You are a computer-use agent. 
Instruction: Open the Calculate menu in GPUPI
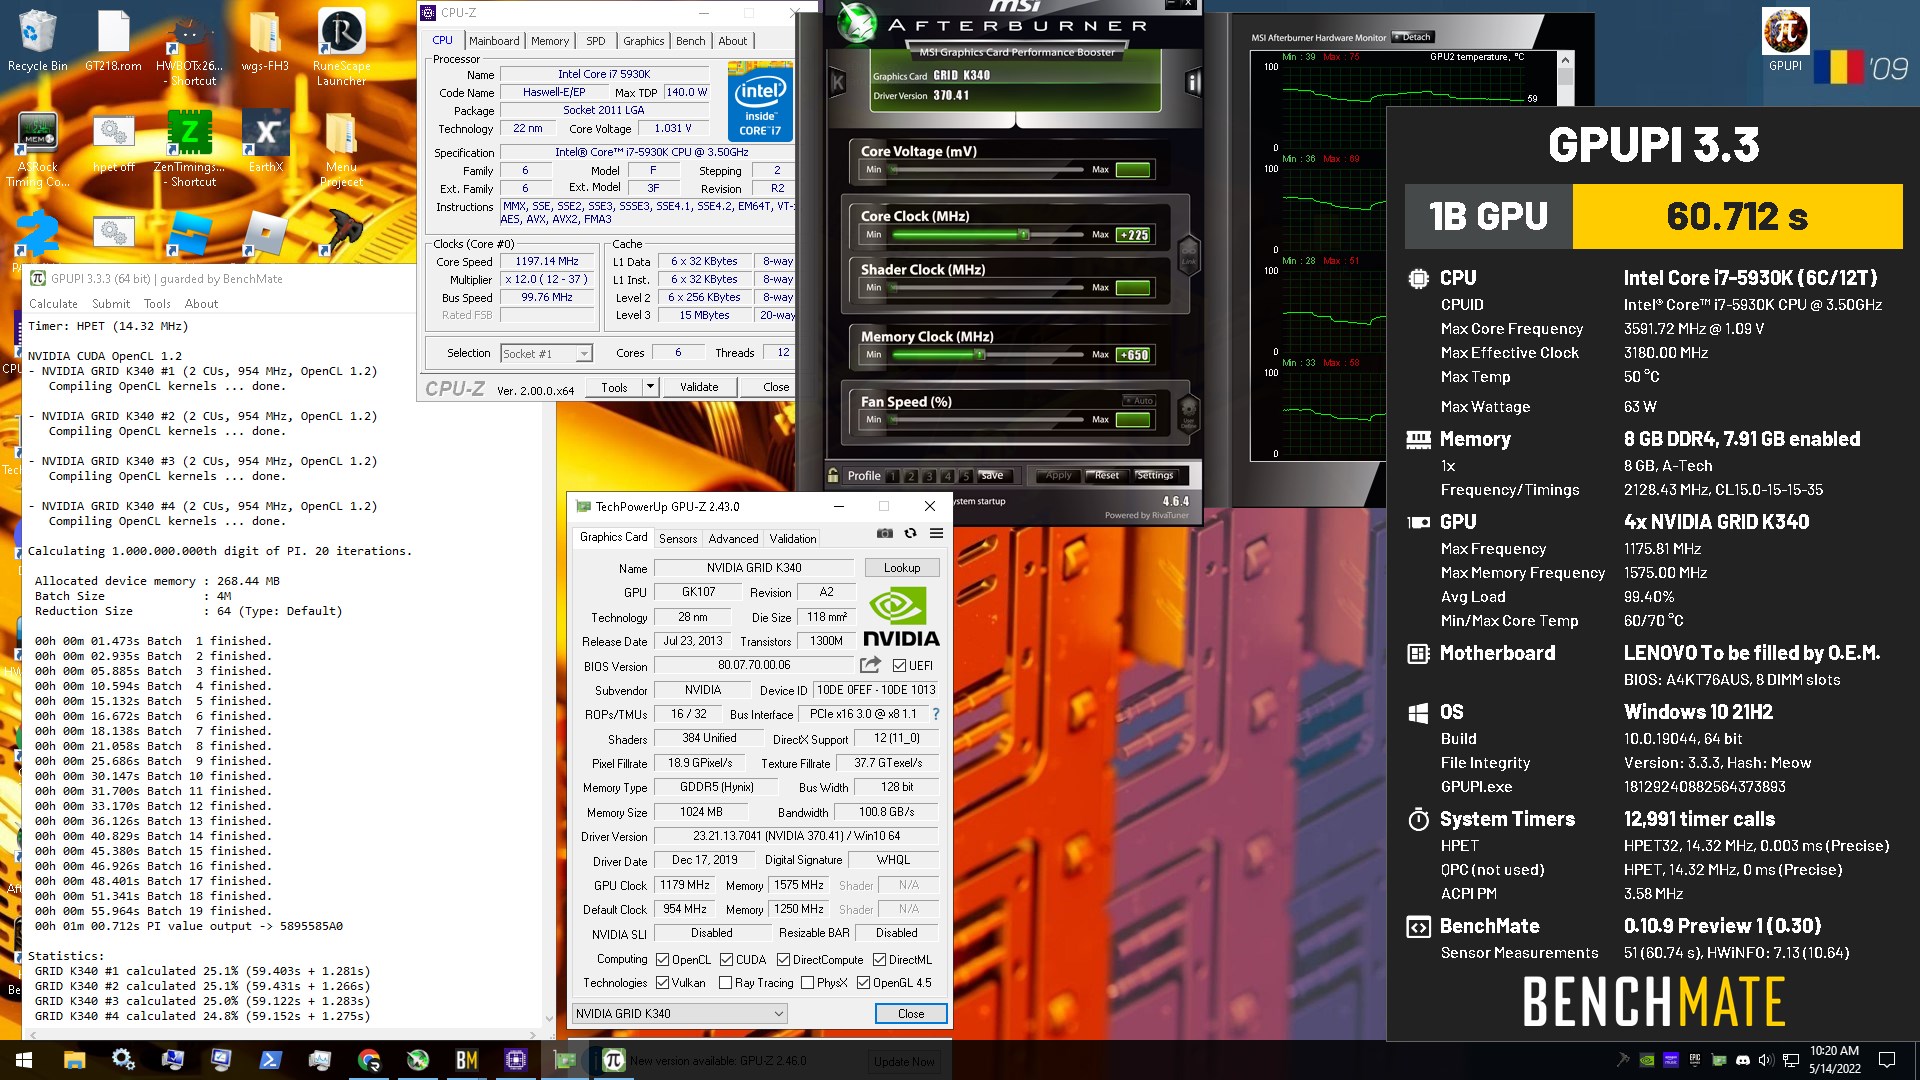pos(53,304)
